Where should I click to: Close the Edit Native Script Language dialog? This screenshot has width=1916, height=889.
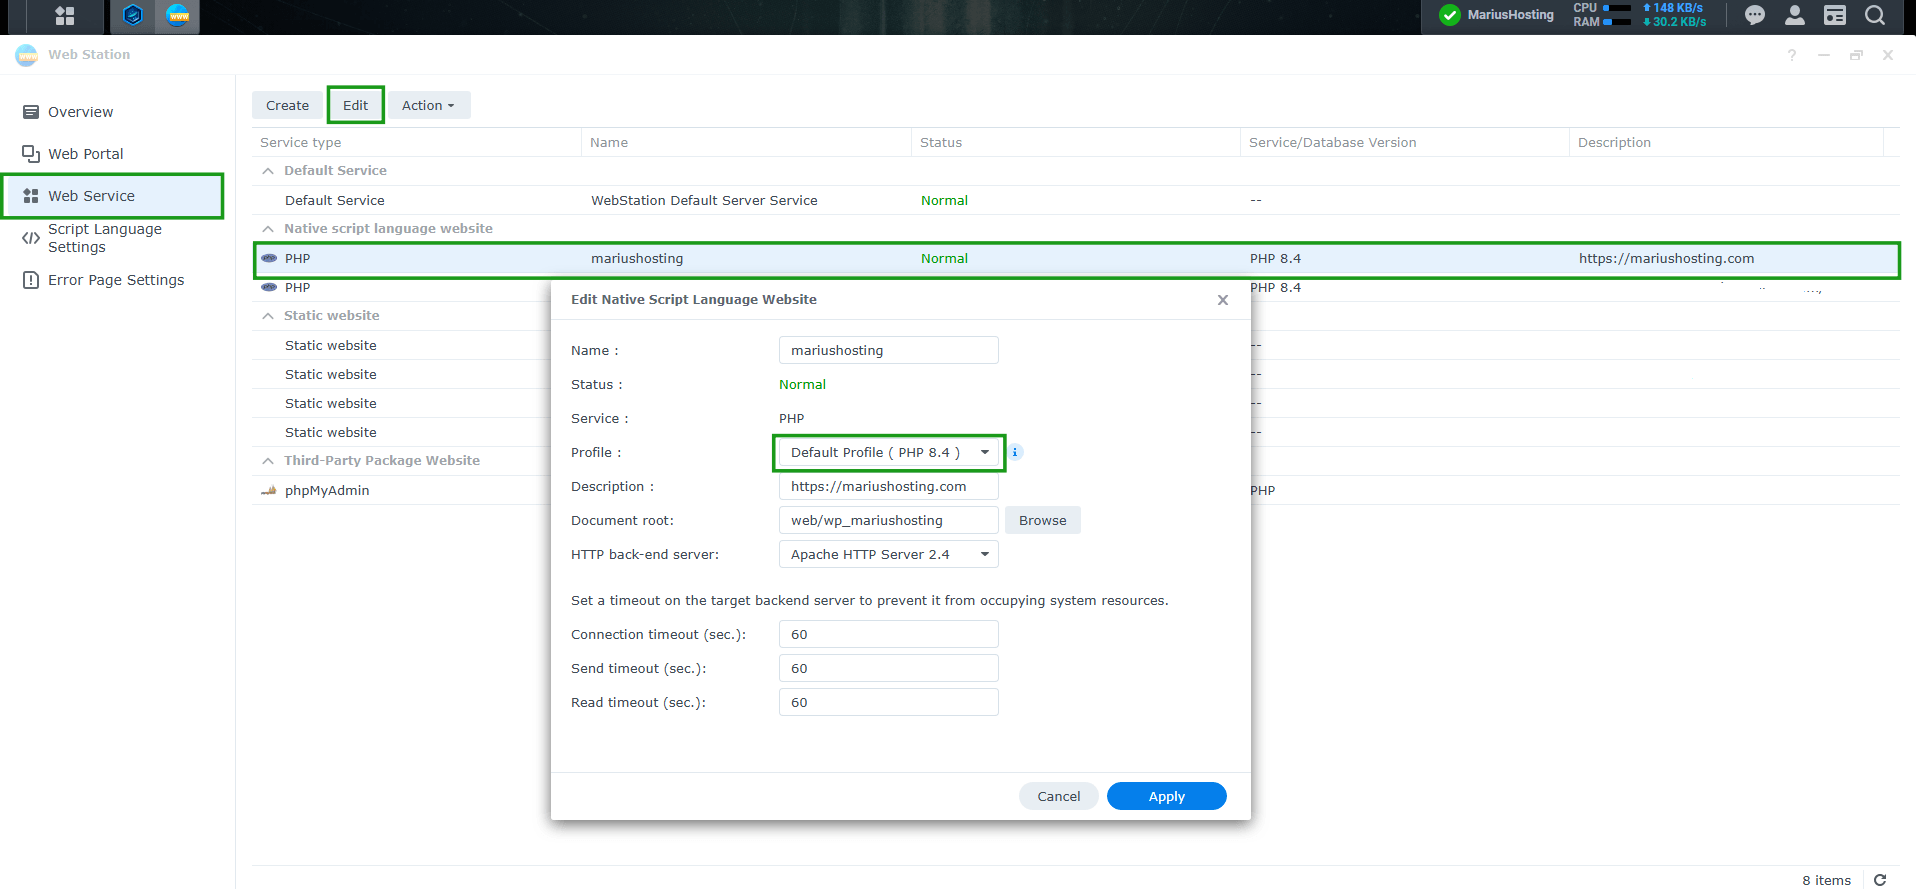1222,300
